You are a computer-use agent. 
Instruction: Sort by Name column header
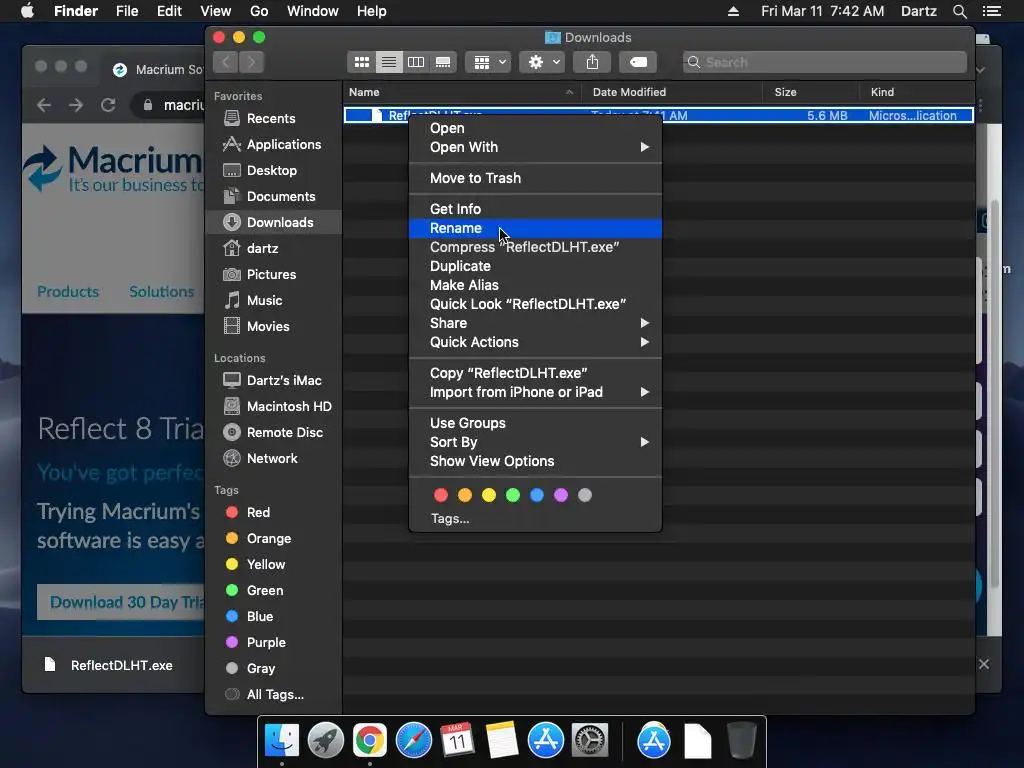[x=462, y=92]
